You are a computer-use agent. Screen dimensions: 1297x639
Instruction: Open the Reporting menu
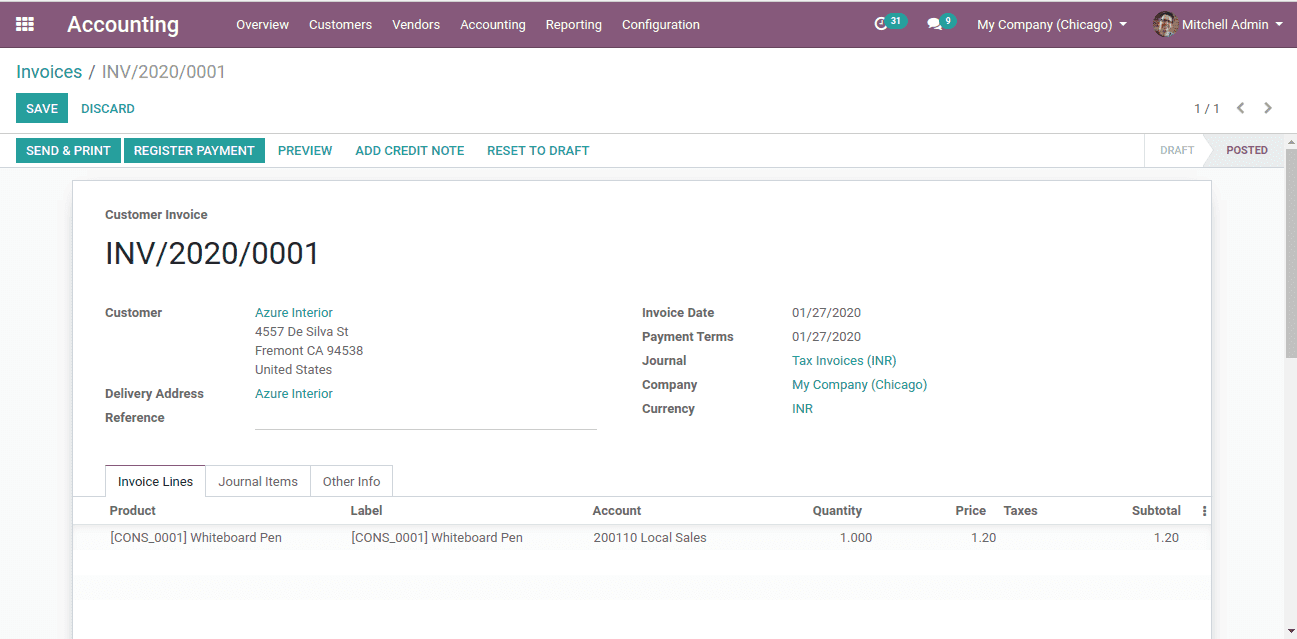[x=574, y=24]
